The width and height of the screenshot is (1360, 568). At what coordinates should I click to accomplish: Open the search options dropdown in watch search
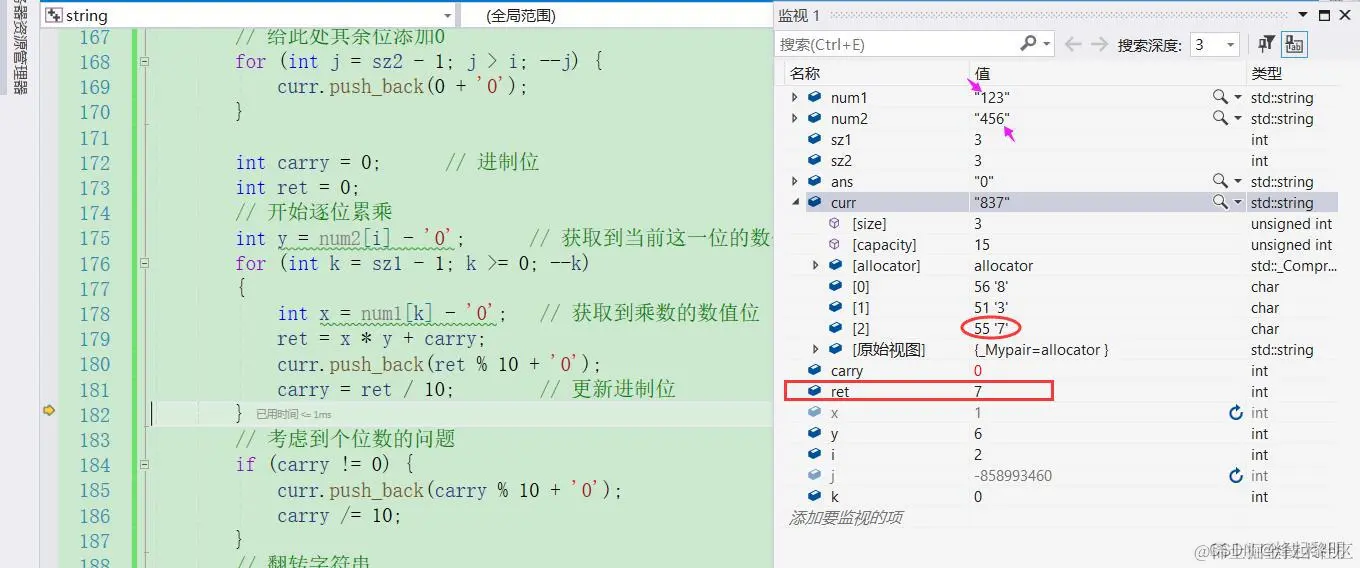pyautogui.click(x=1047, y=44)
